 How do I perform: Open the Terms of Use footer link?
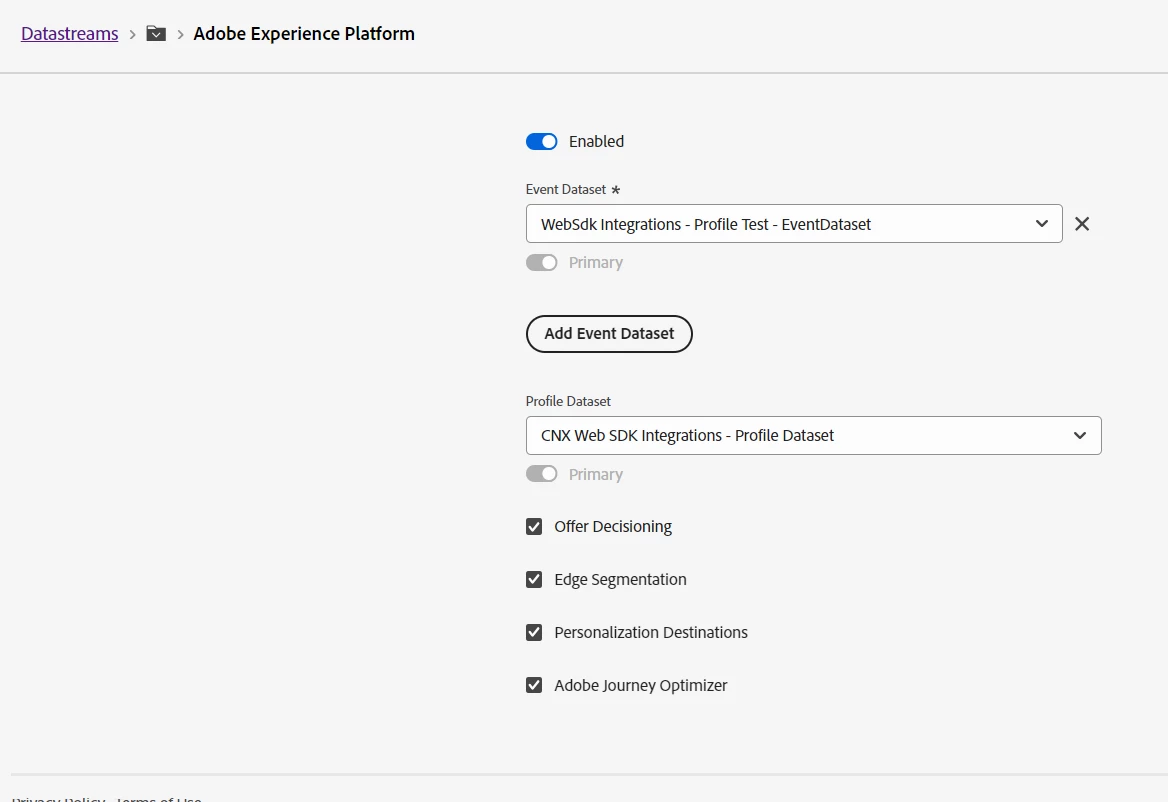[x=159, y=799]
